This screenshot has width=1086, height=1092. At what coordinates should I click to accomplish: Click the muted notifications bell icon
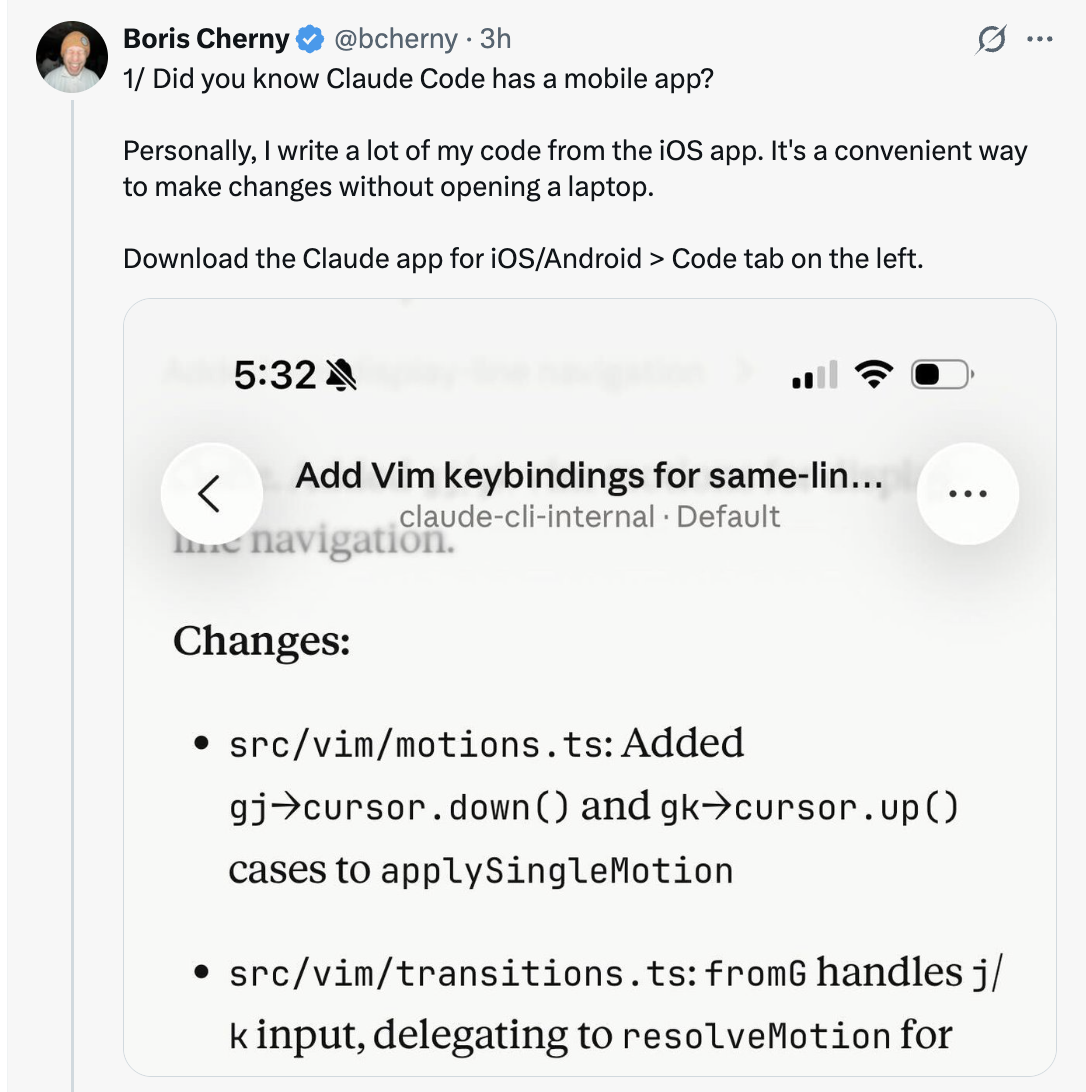[x=342, y=373]
